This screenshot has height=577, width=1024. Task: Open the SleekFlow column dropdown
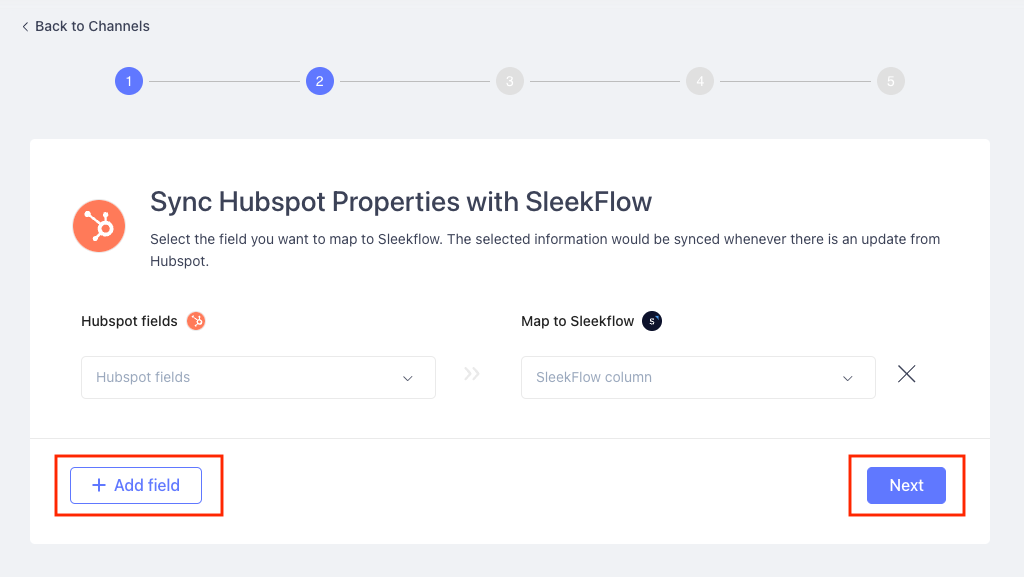(x=698, y=377)
